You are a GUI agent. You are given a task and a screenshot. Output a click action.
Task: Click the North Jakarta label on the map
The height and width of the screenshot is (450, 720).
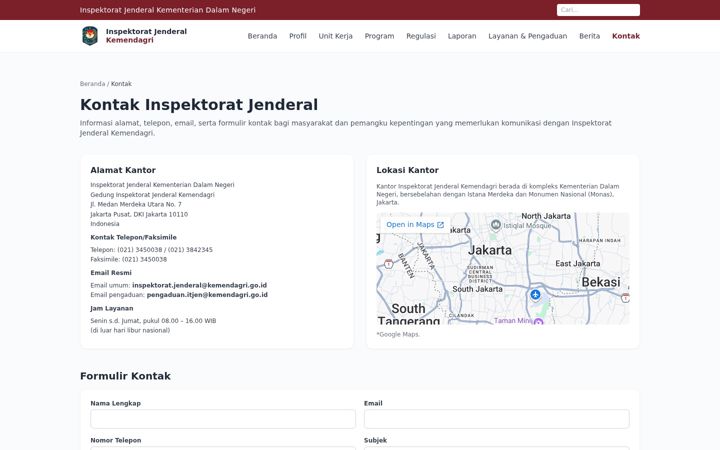(x=546, y=216)
